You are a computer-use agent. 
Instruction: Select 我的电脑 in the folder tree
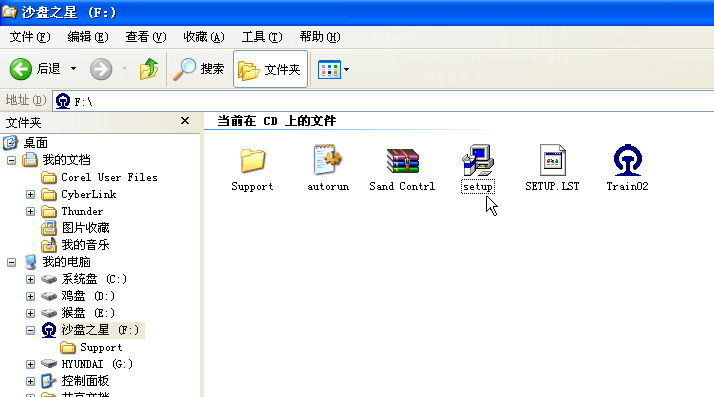coord(66,262)
